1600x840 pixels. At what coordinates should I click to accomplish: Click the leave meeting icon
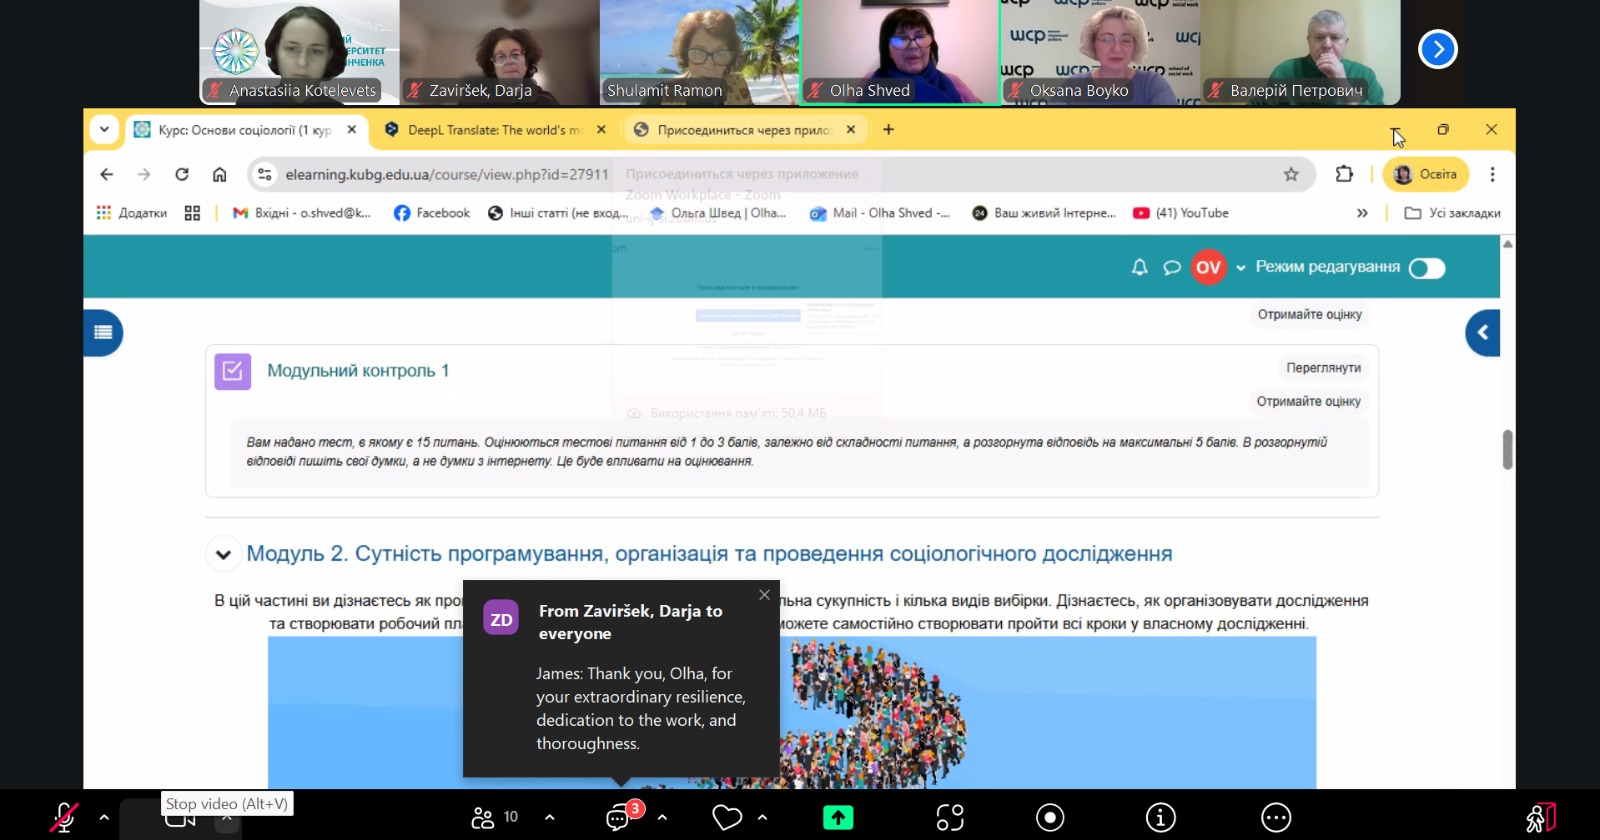pos(1541,817)
